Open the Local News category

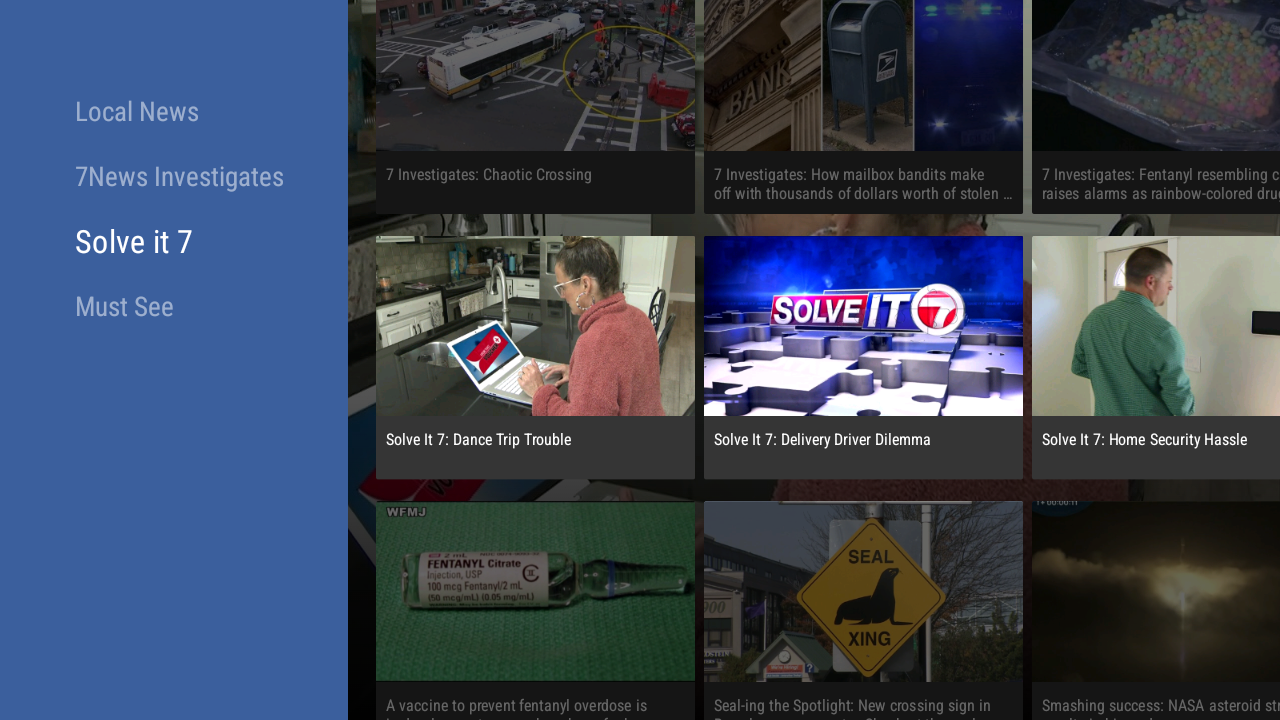(137, 112)
